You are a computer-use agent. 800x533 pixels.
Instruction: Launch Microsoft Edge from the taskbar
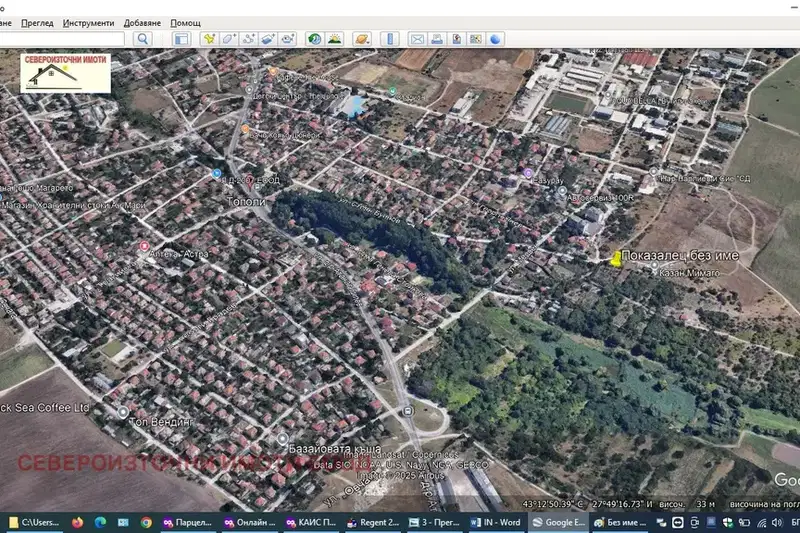(101, 522)
